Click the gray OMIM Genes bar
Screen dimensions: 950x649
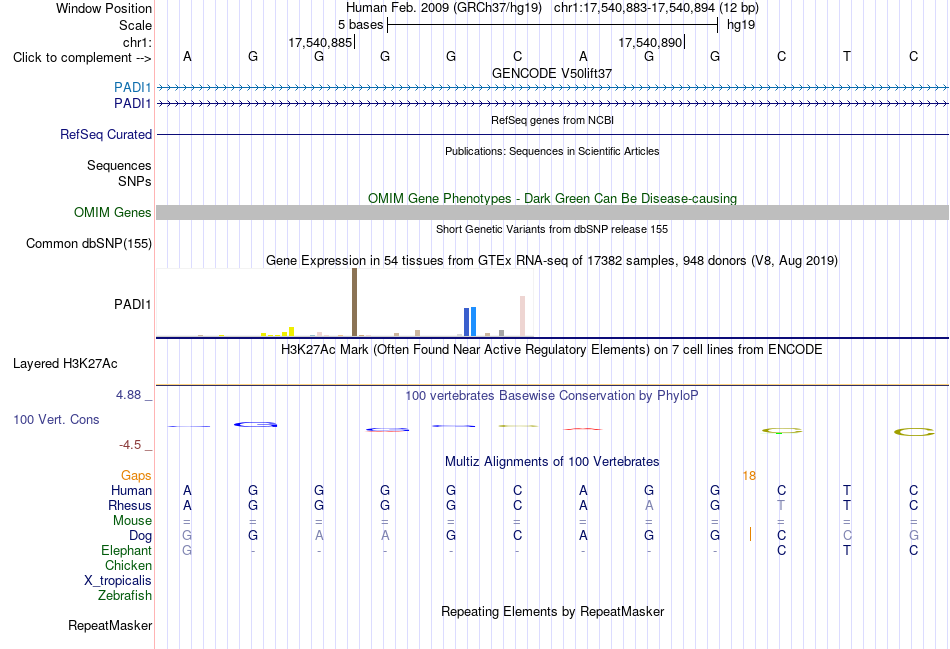pos(553,212)
